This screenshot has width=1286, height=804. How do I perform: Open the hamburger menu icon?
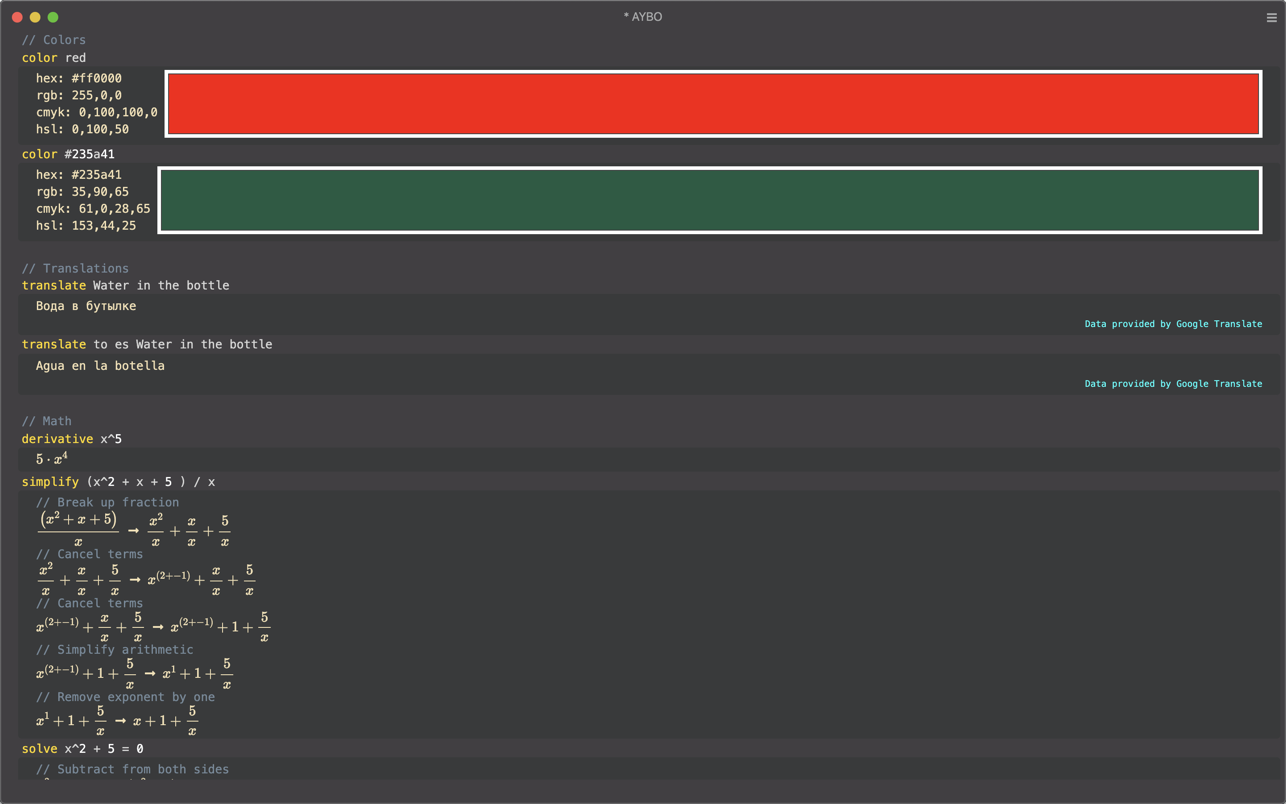click(x=1271, y=17)
